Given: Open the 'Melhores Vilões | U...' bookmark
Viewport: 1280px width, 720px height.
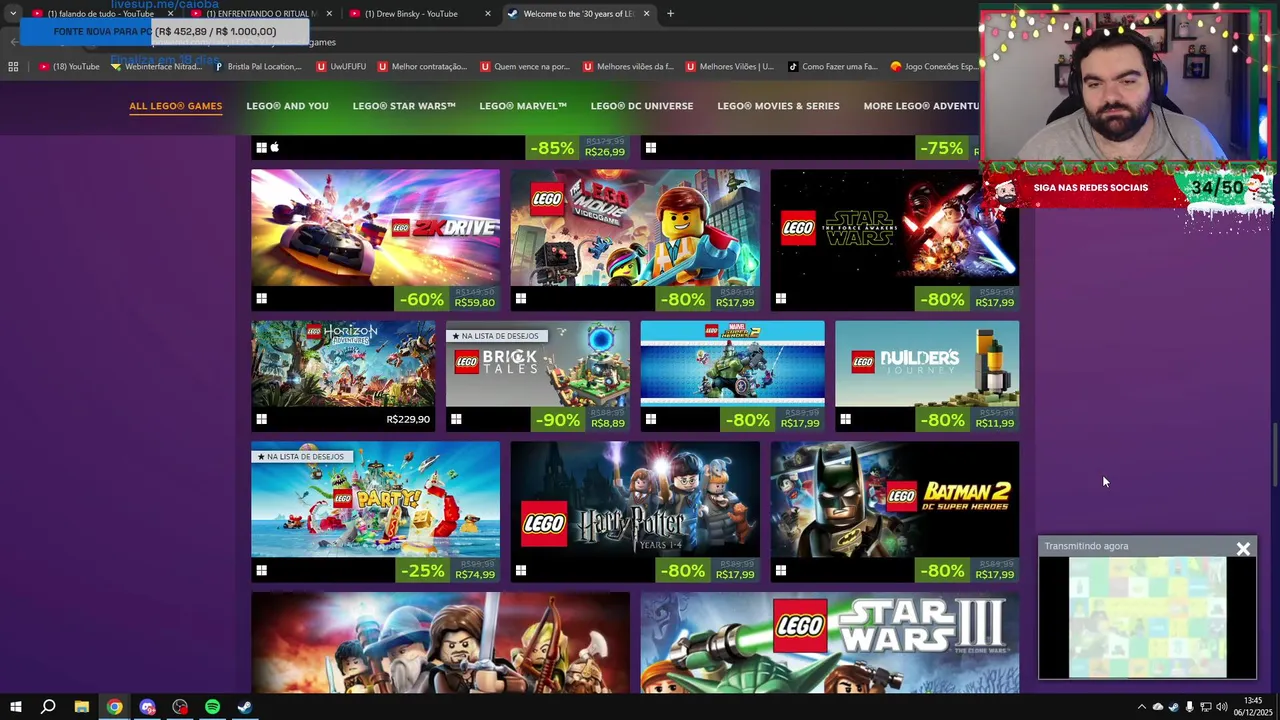Looking at the screenshot, I should pyautogui.click(x=730, y=67).
